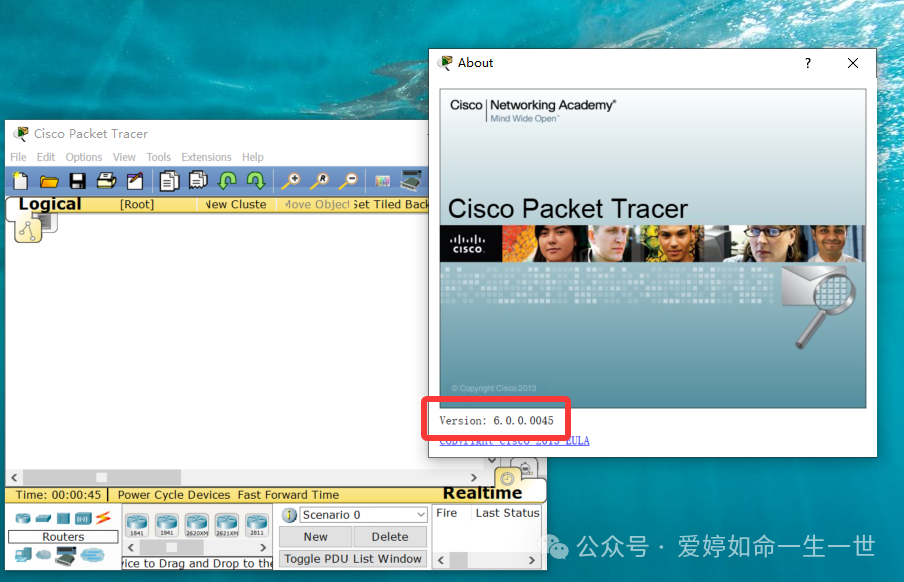This screenshot has height=582, width=904.
Task: Open a file with the folder icon
Action: click(49, 182)
